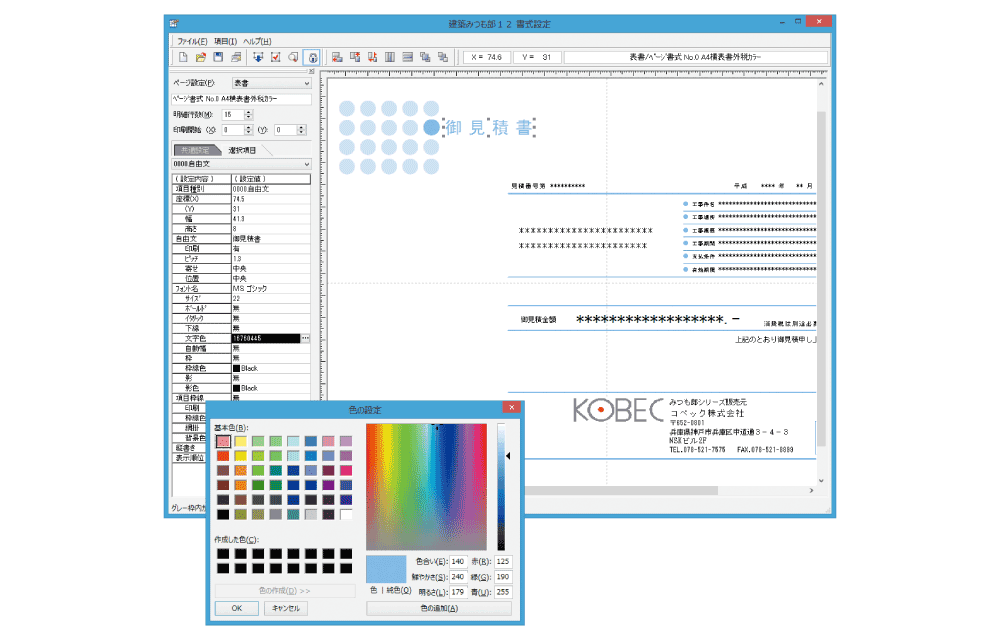The width and height of the screenshot is (1000, 640).
Task: Click the align-top red arrow icon
Action: (x=355, y=57)
